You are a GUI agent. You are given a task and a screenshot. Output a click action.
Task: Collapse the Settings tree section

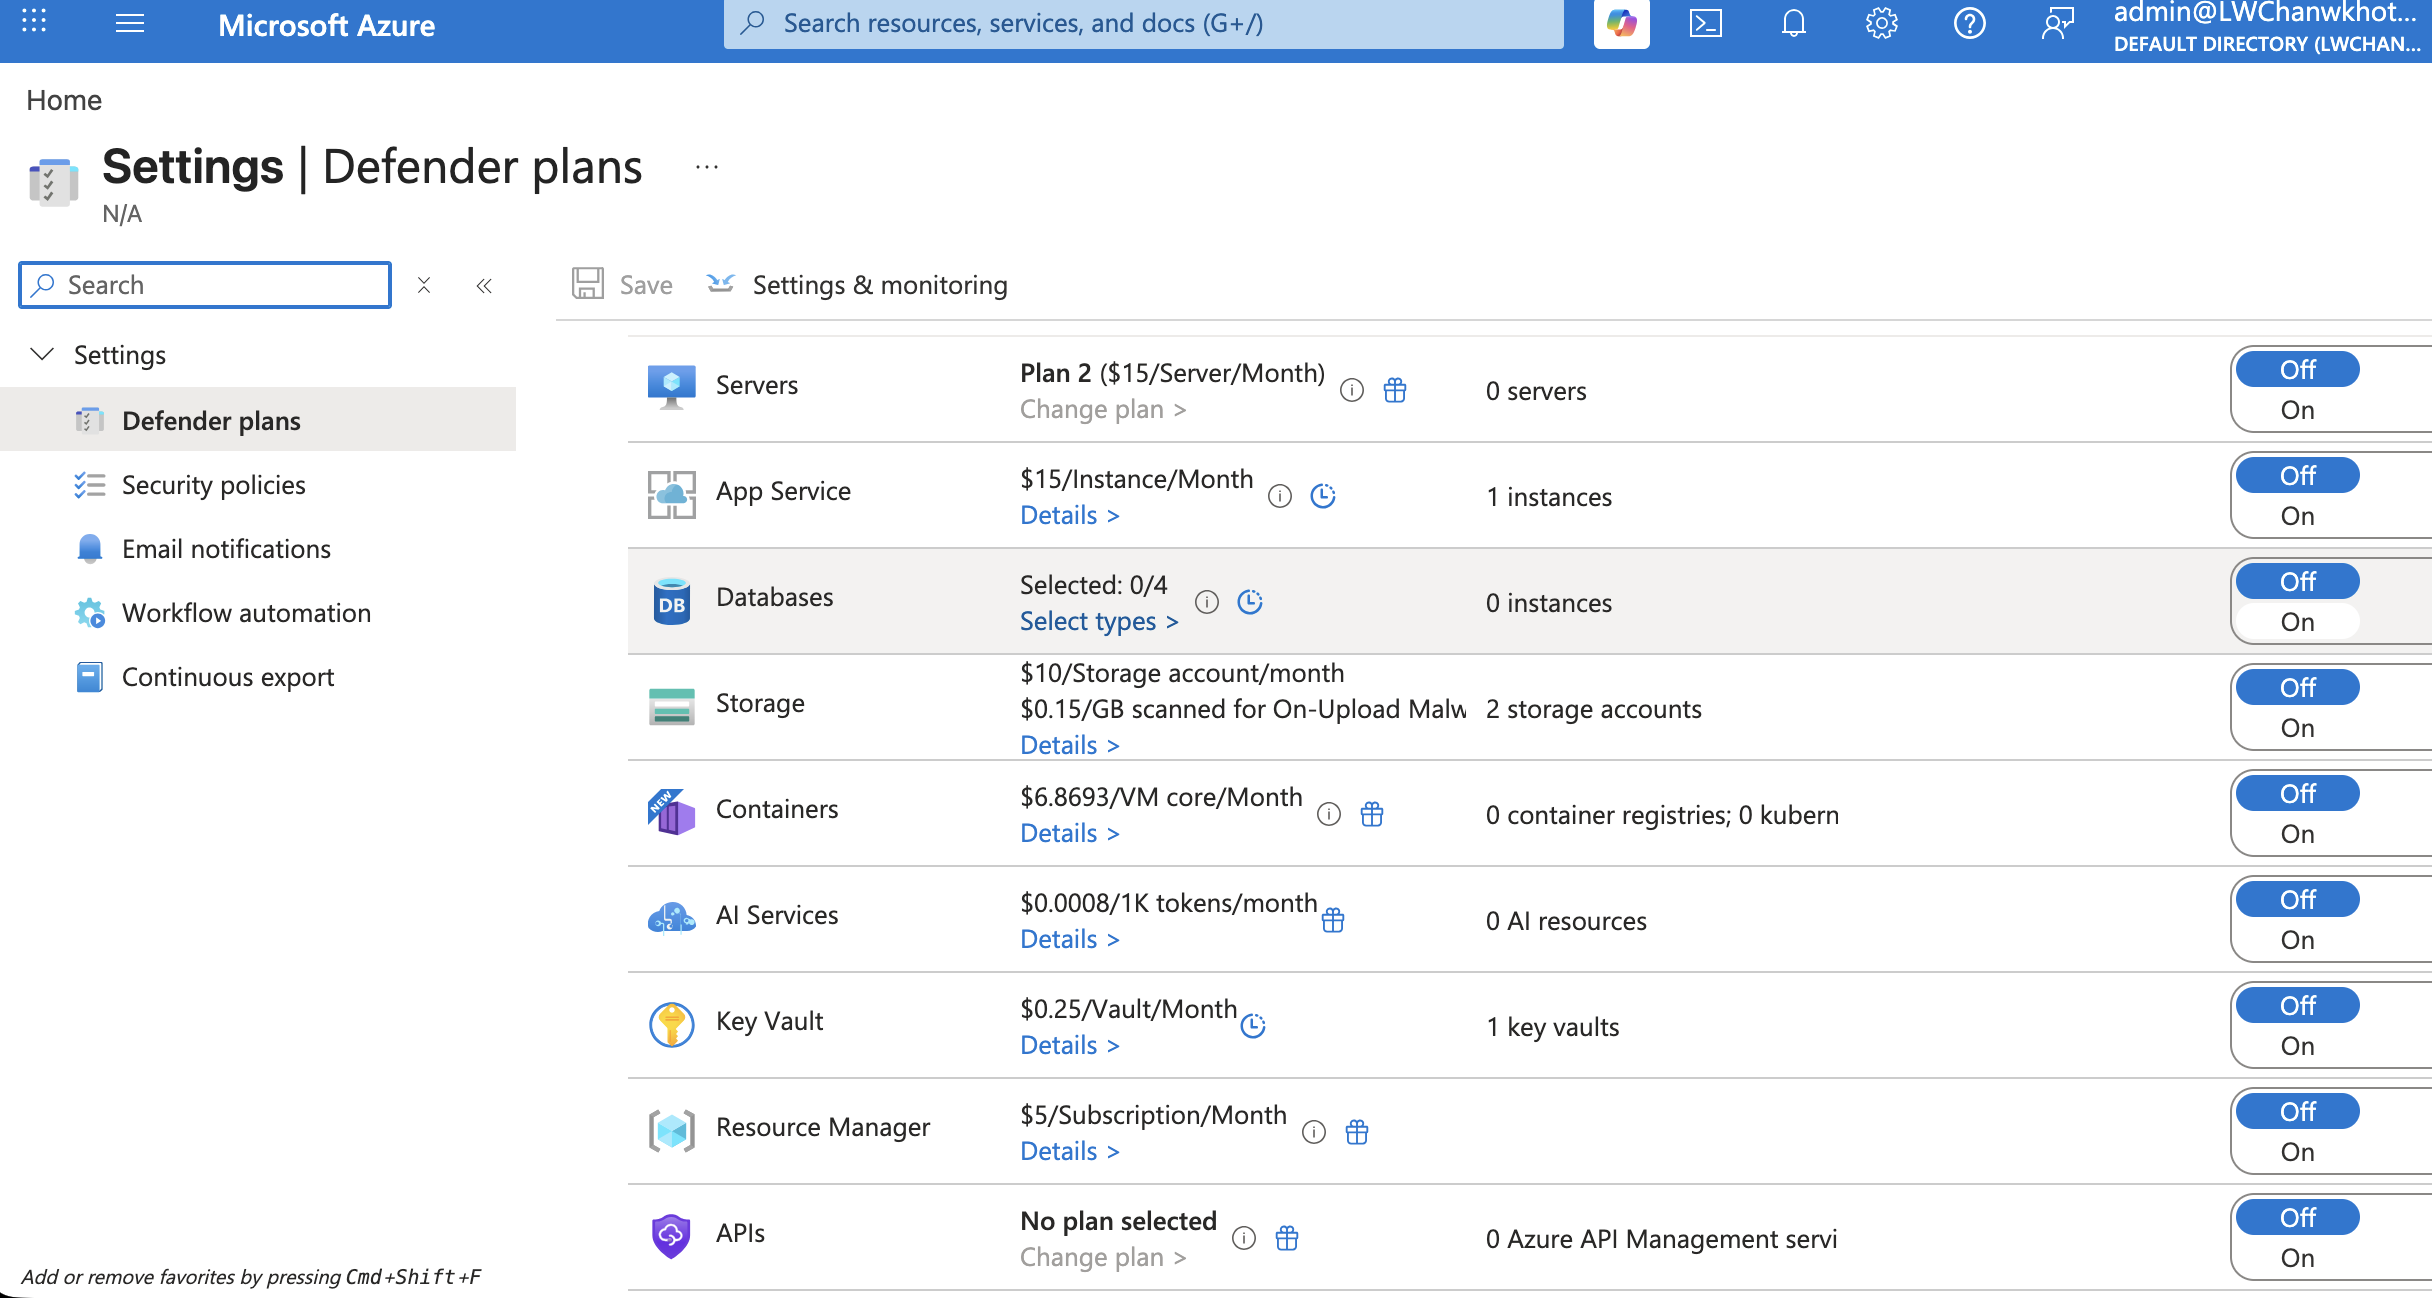pyautogui.click(x=42, y=354)
